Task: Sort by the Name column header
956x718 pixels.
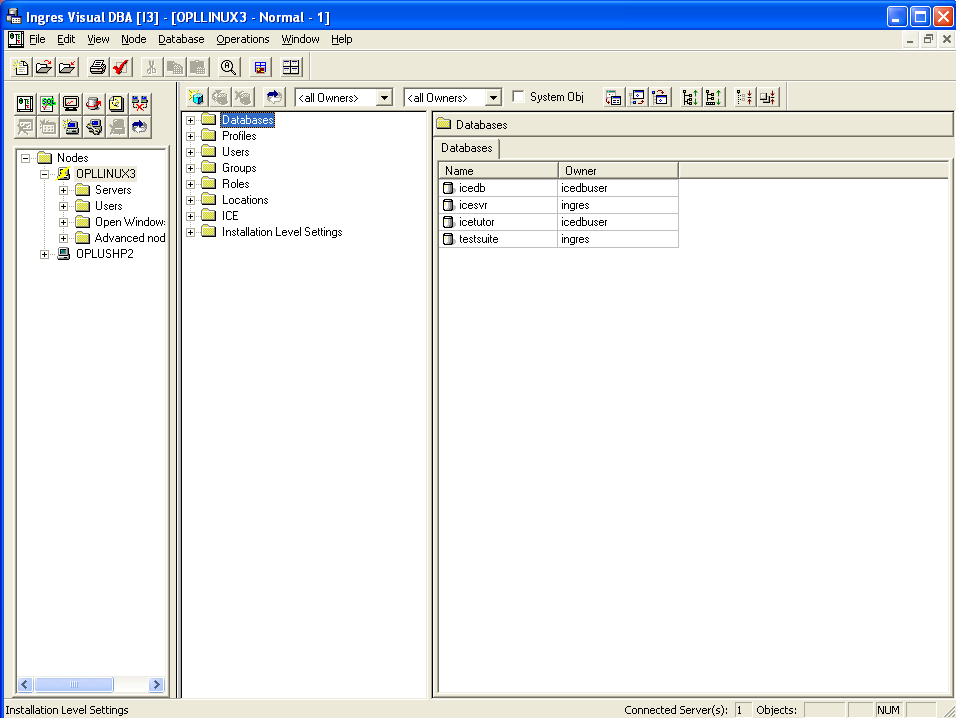Action: [x=498, y=171]
